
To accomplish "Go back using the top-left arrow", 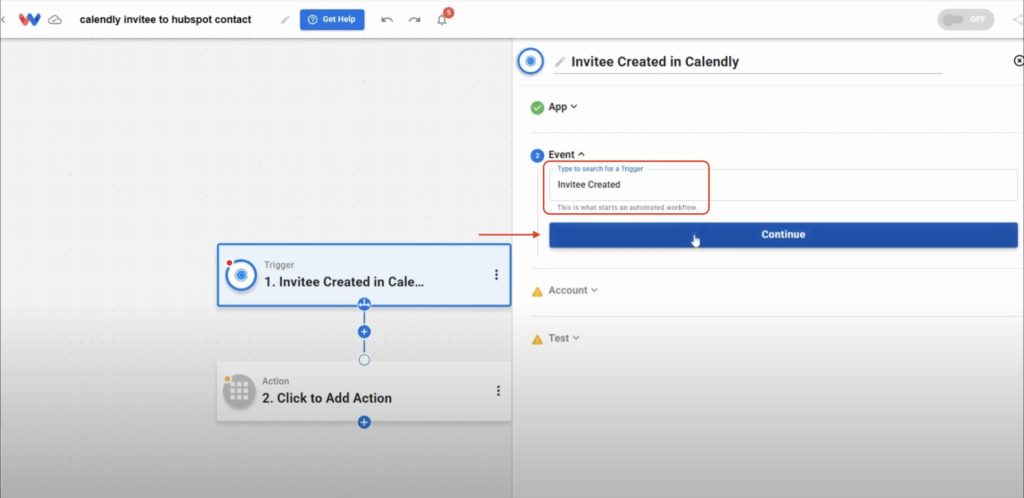I will pyautogui.click(x=3, y=20).
